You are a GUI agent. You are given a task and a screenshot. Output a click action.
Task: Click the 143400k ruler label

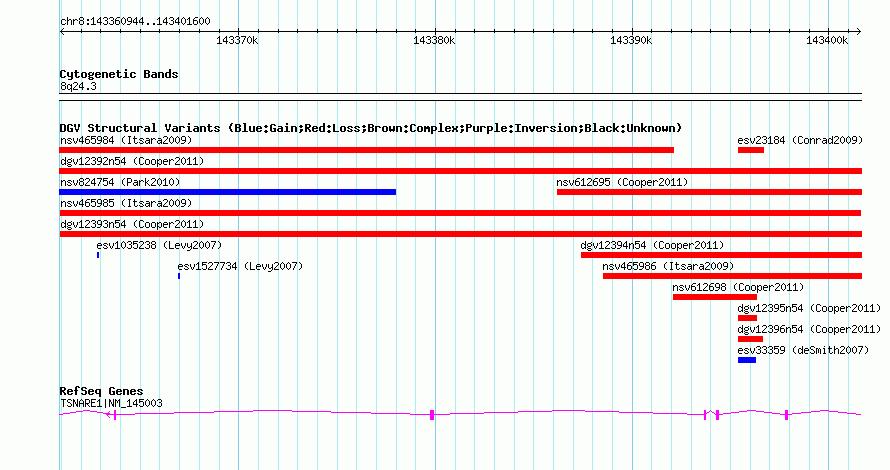[x=827, y=40]
